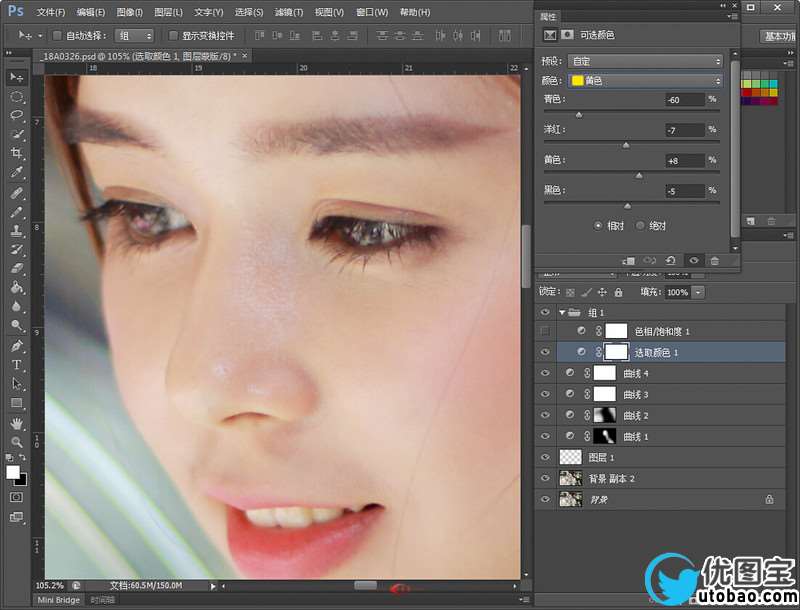Open the Colors (颜色) yellow dropdown

(645, 81)
